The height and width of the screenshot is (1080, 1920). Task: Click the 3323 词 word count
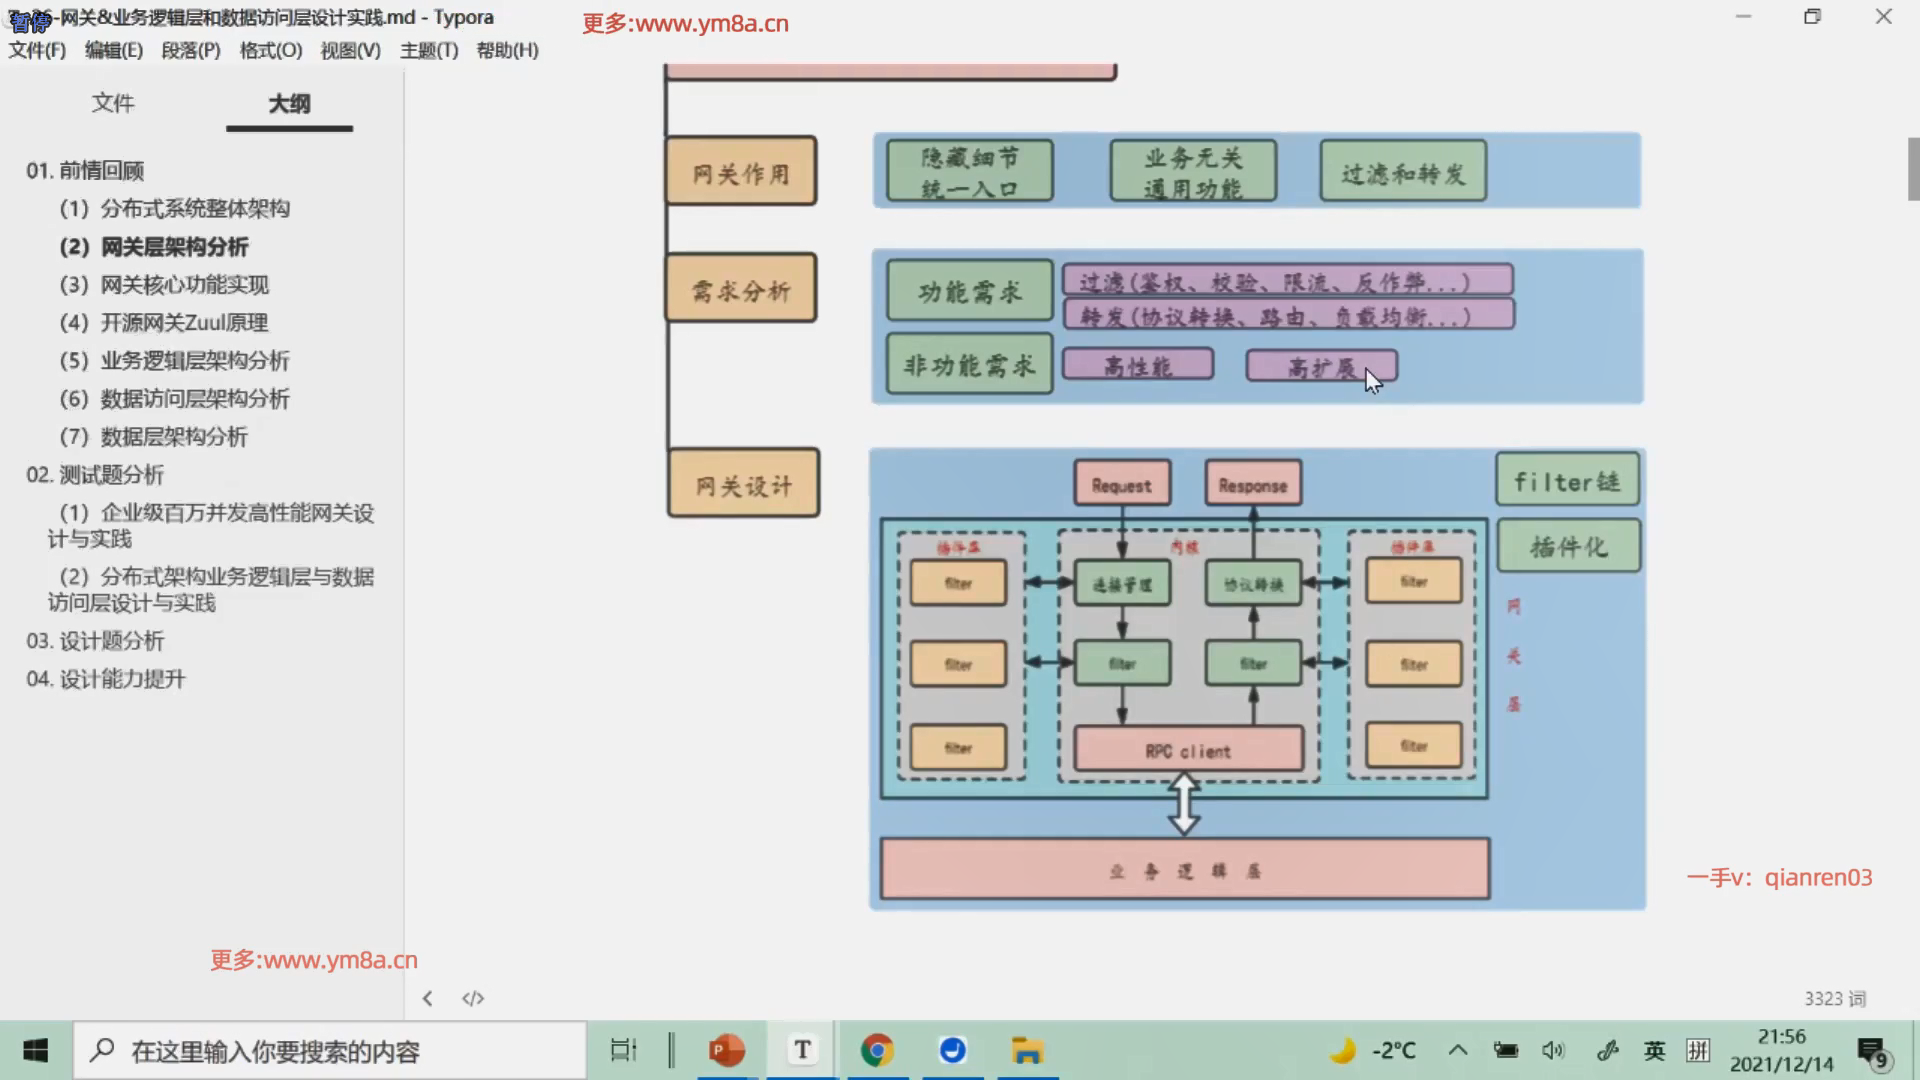click(x=1835, y=998)
